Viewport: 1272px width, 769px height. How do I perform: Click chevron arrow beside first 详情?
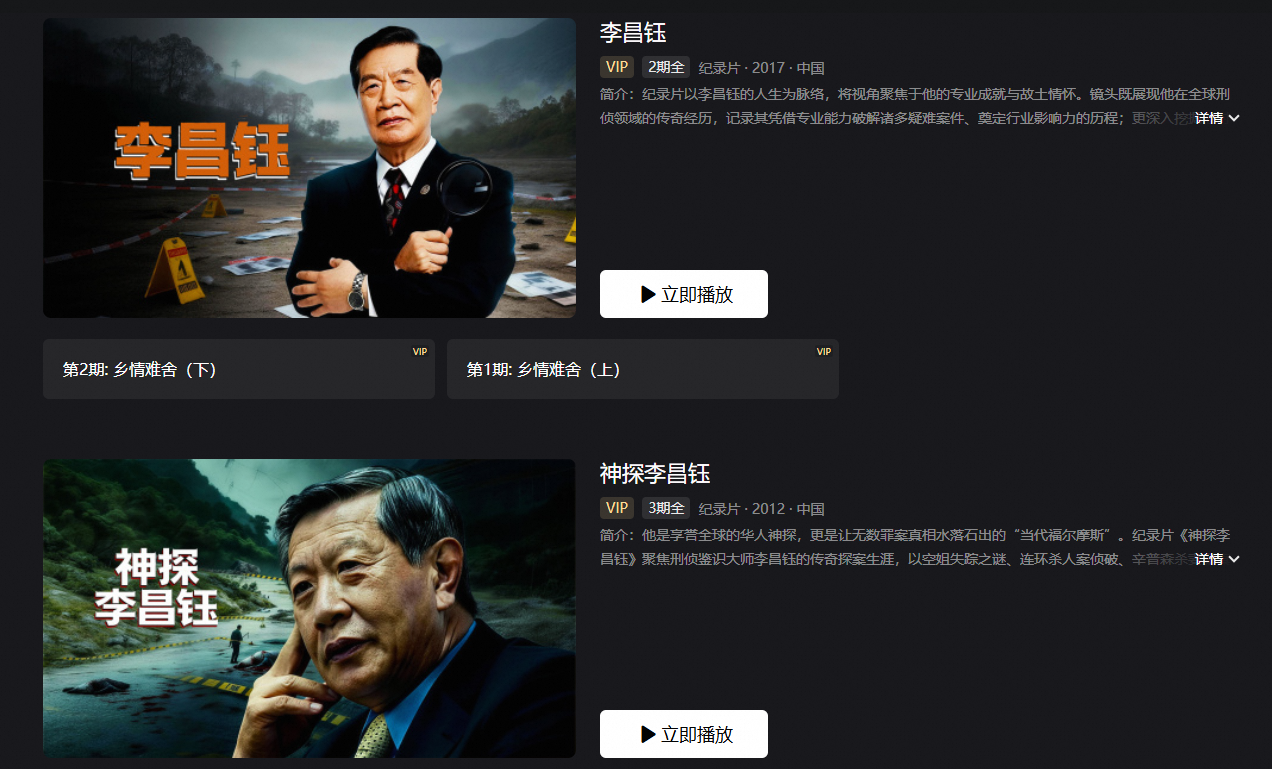pos(1234,118)
